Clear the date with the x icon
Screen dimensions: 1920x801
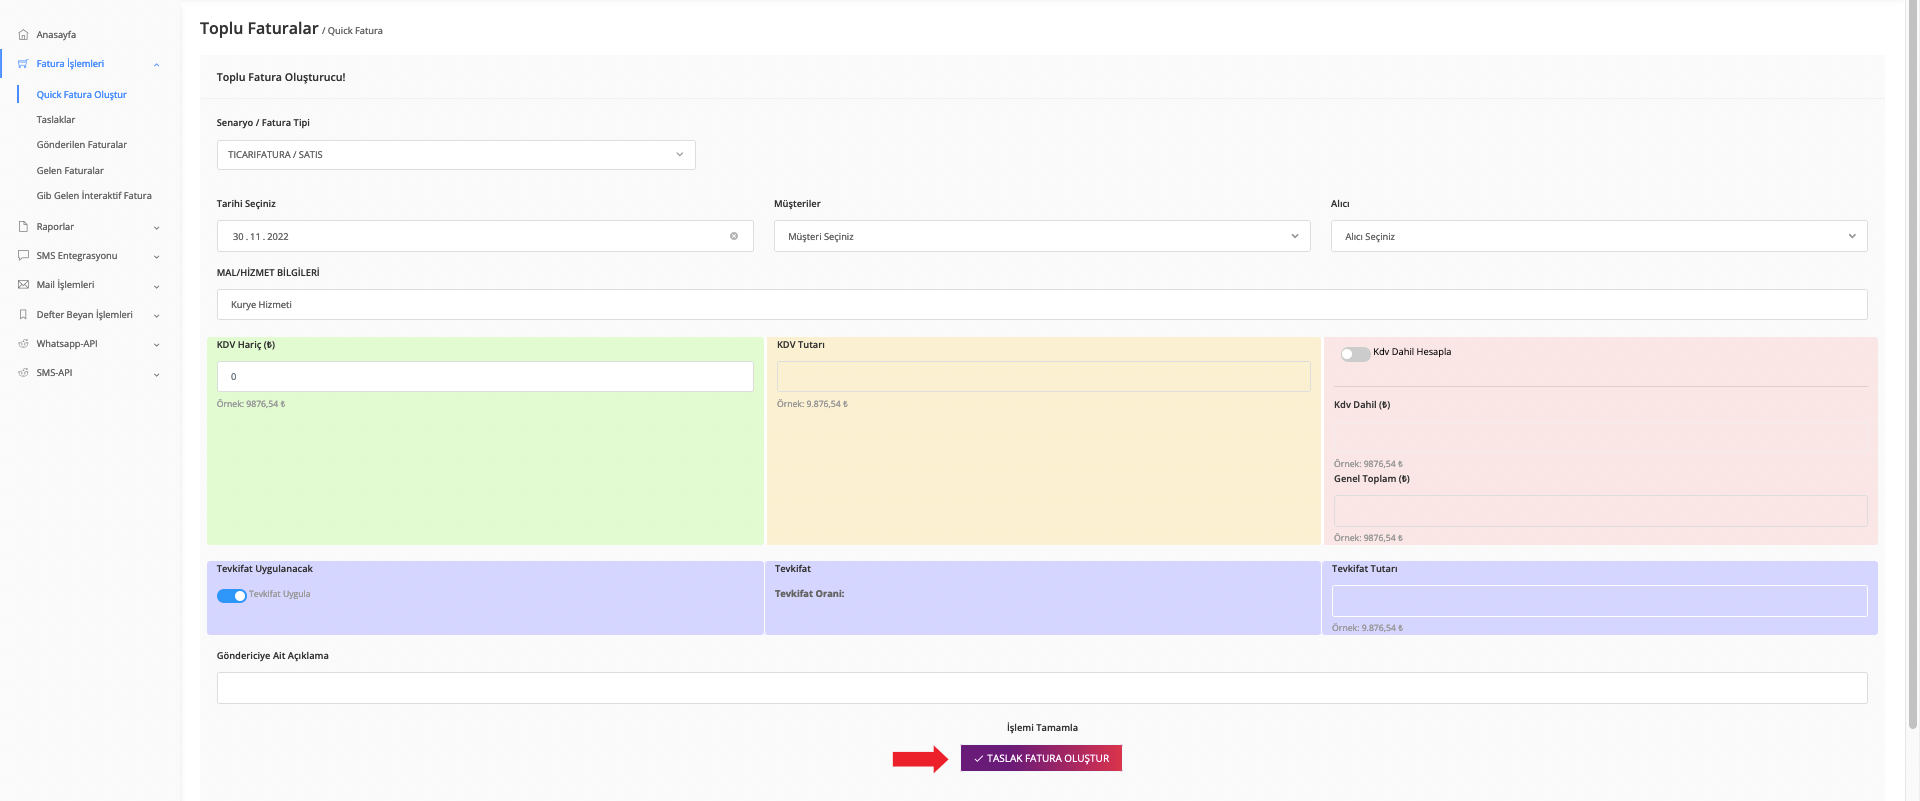click(734, 236)
